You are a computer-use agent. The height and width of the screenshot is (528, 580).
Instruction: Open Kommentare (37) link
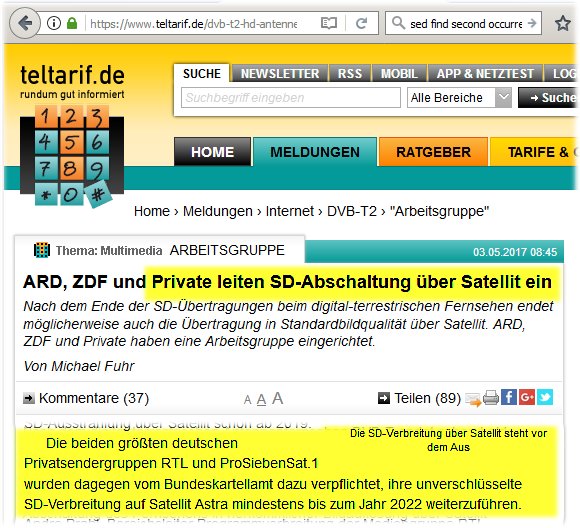(x=94, y=398)
